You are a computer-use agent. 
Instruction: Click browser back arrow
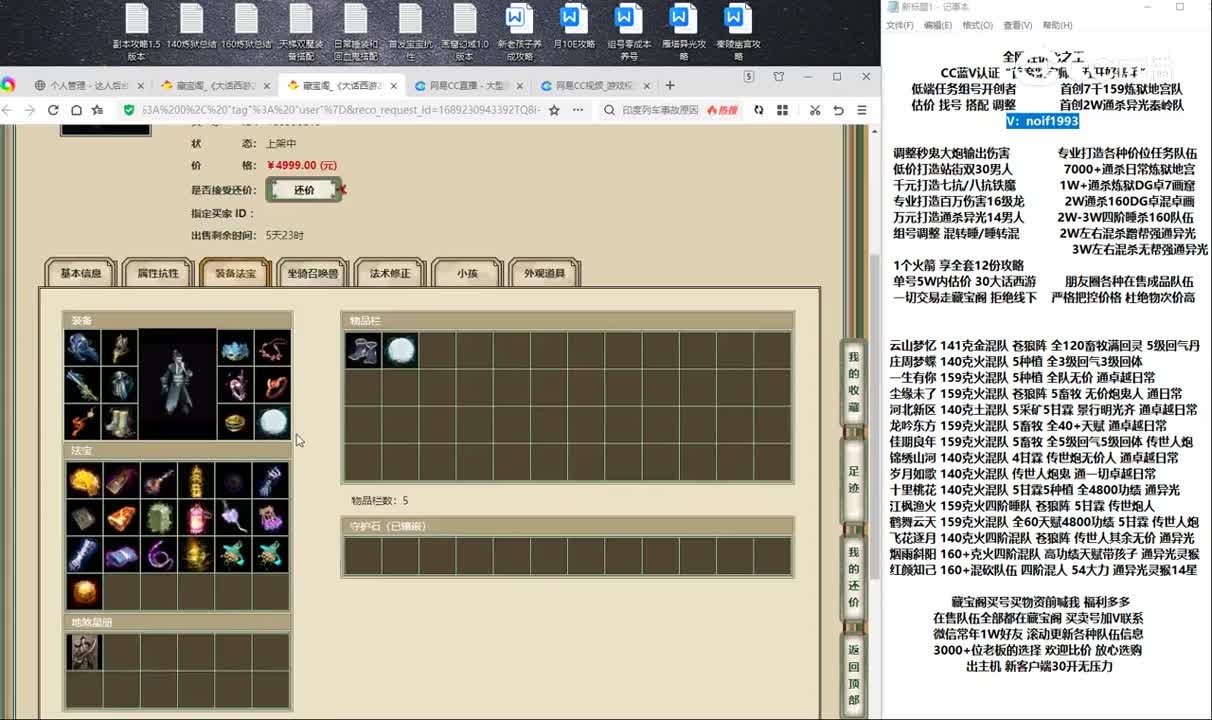(9, 110)
